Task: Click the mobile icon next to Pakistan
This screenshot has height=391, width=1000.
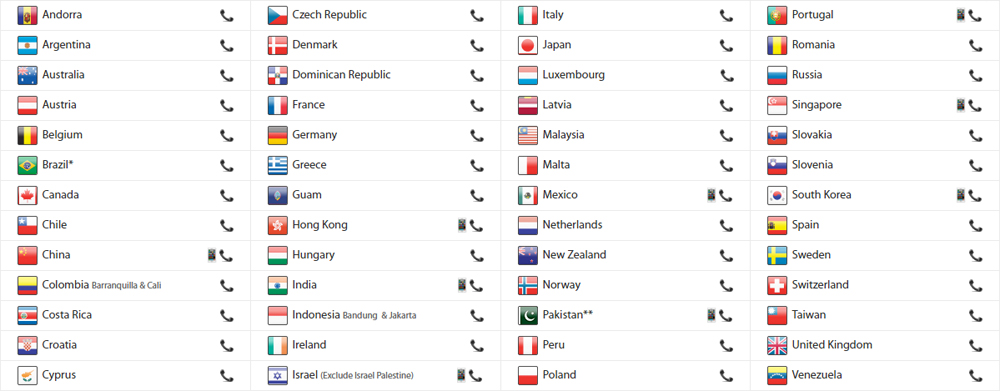Action: [x=711, y=315]
